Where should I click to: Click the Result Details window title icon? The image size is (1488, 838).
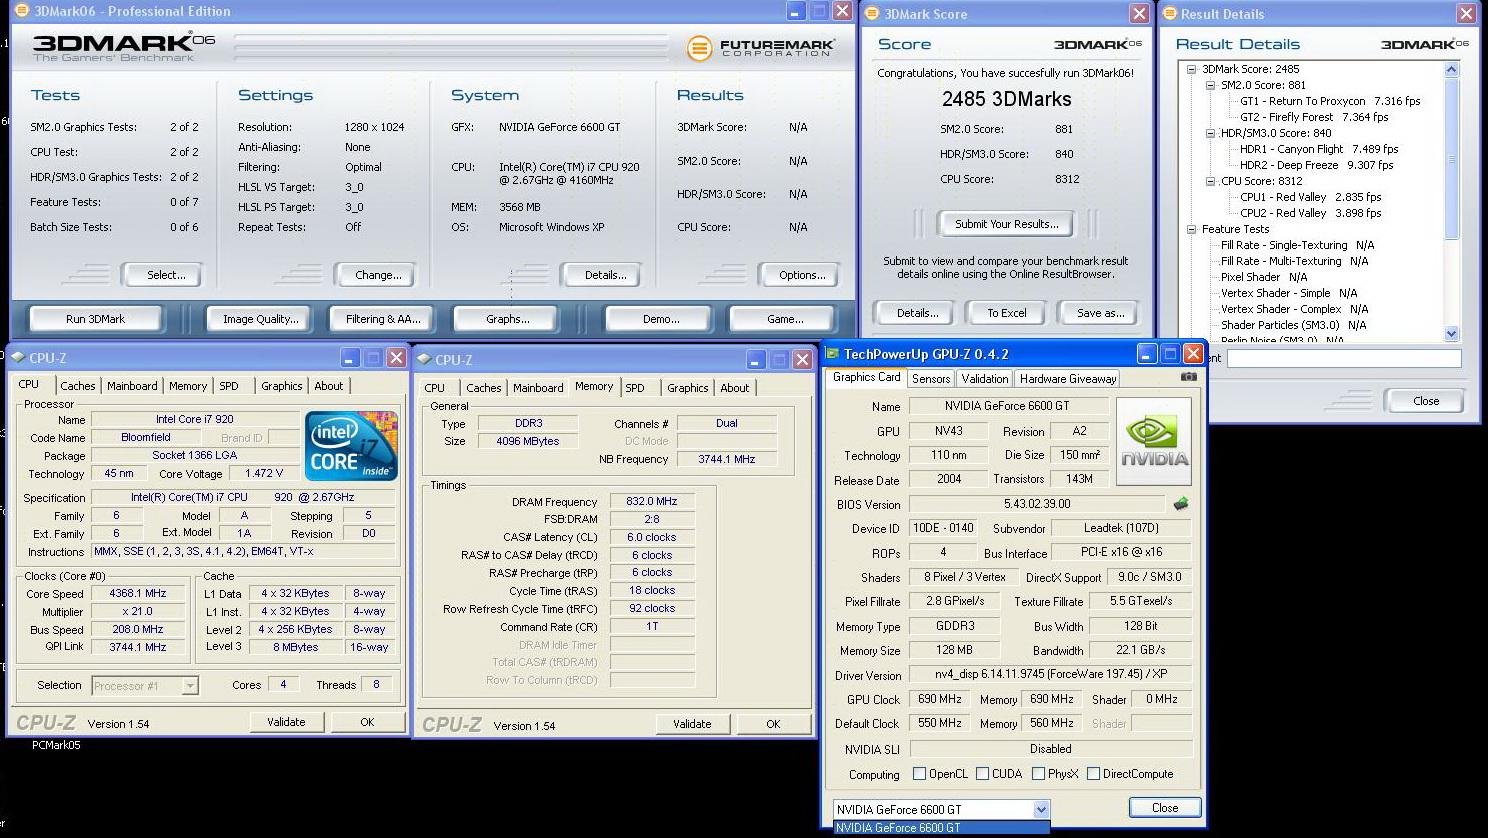1169,13
